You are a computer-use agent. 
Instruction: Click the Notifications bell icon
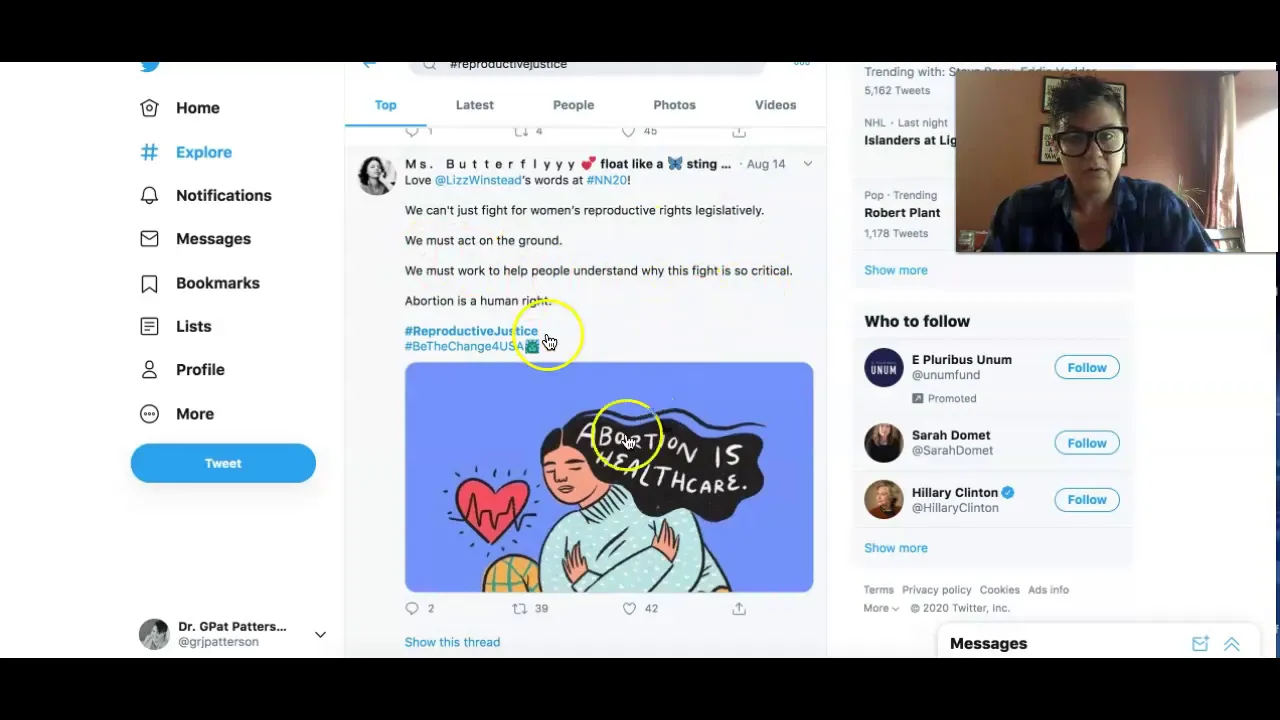(x=149, y=195)
